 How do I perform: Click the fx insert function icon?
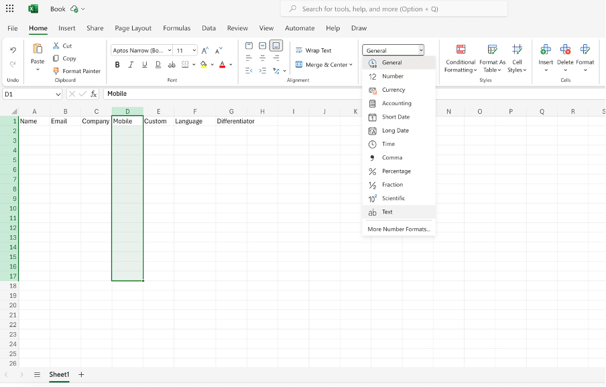pyautogui.click(x=94, y=94)
